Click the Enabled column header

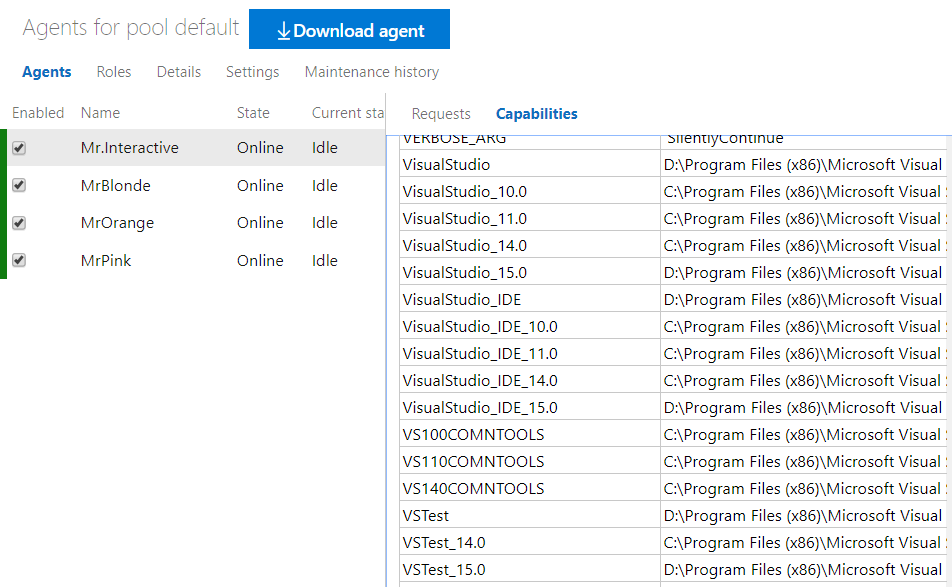coord(38,113)
